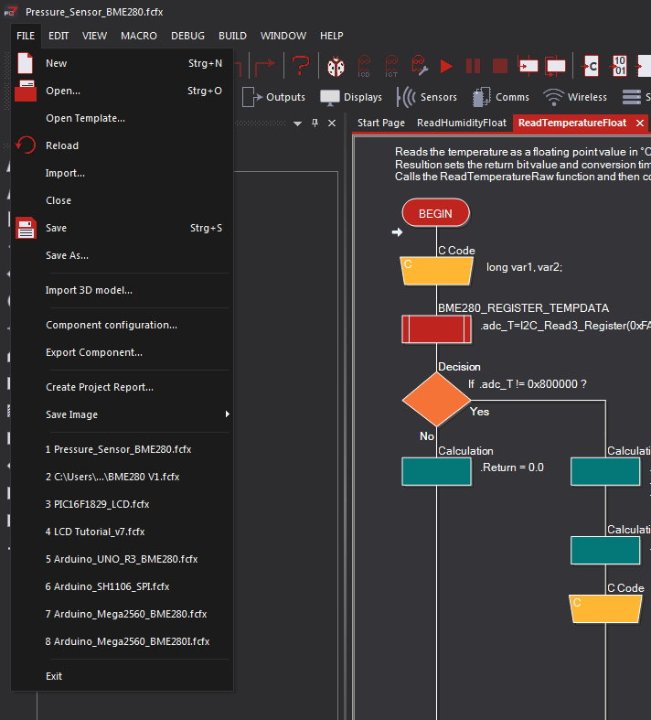Click the red Run play button
The width and height of the screenshot is (651, 720).
point(446,67)
